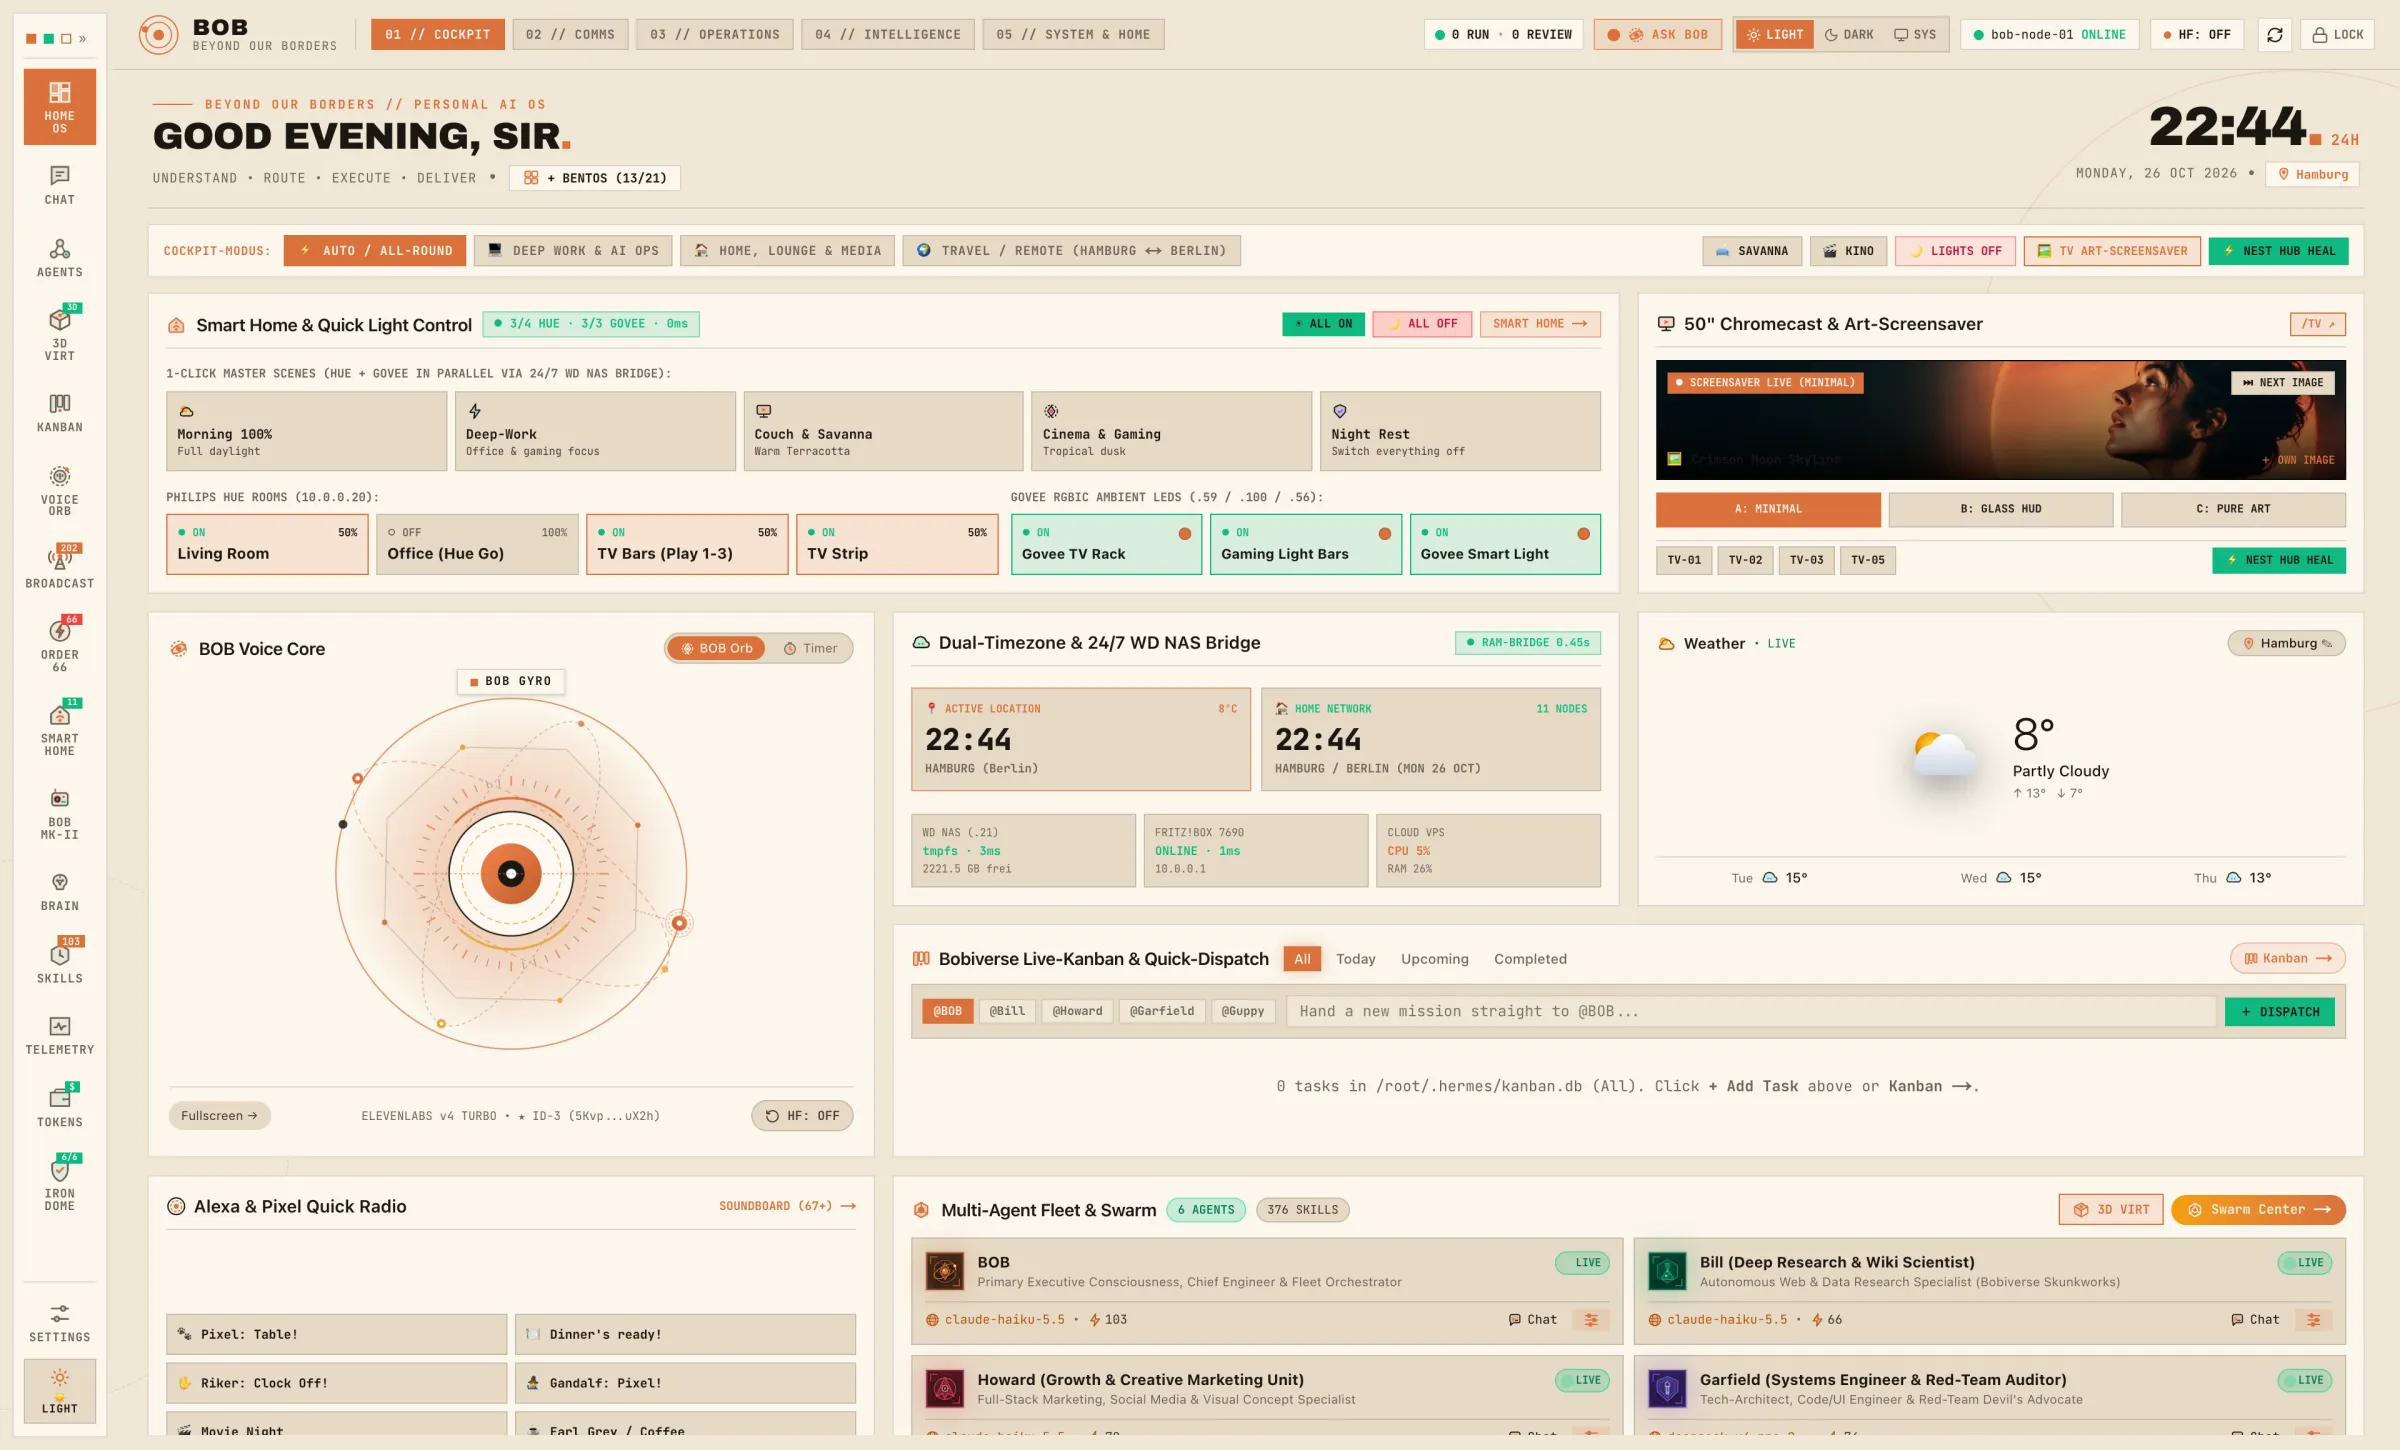The image size is (2400, 1450).
Task: Click the ALL OFF lights button
Action: tap(1422, 324)
